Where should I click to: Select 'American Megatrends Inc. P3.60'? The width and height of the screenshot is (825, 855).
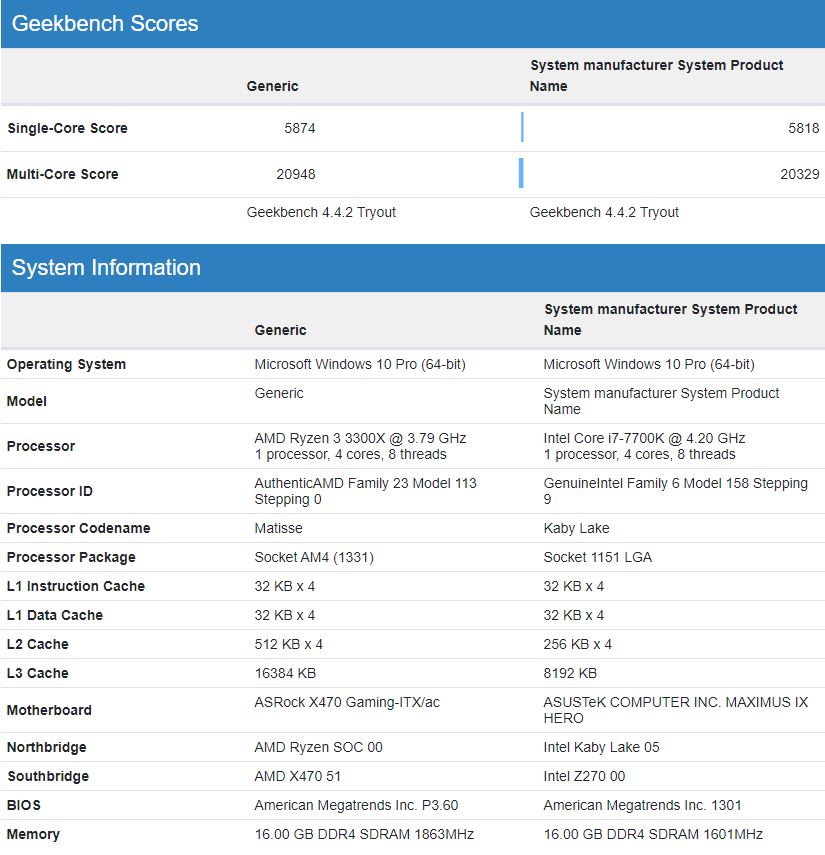click(x=356, y=805)
